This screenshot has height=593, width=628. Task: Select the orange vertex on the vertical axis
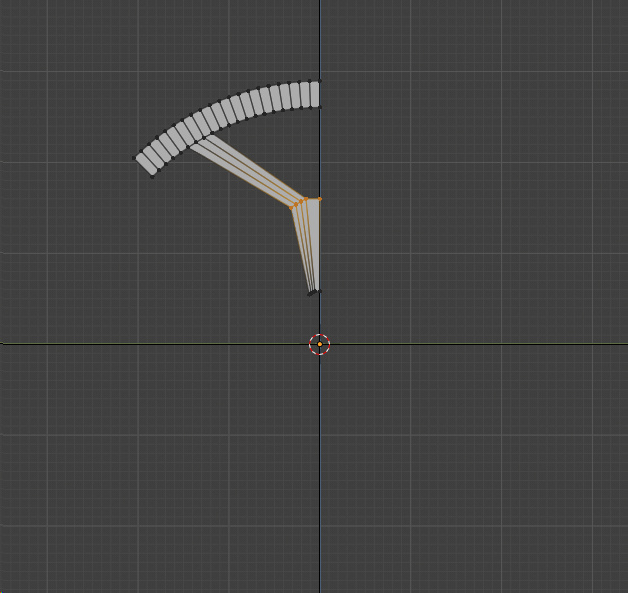320,199
